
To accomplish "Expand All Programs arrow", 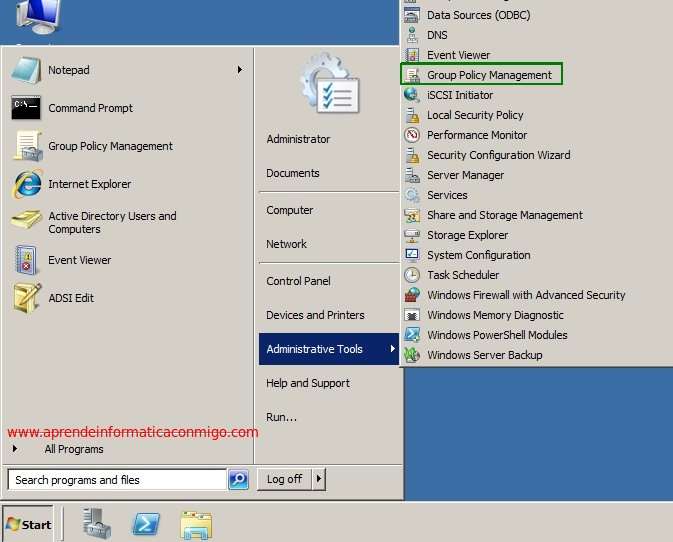I will coord(15,449).
